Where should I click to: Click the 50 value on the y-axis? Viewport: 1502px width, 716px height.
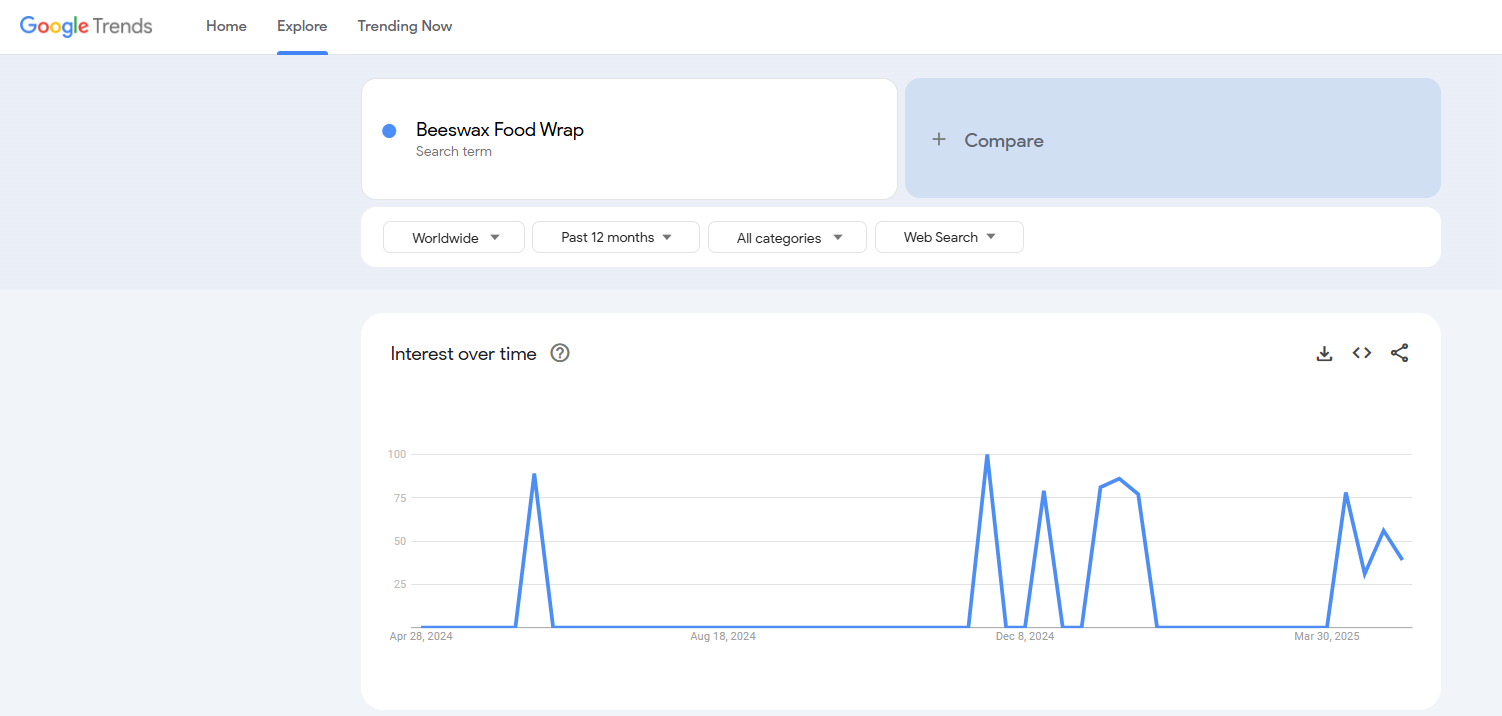tap(400, 541)
